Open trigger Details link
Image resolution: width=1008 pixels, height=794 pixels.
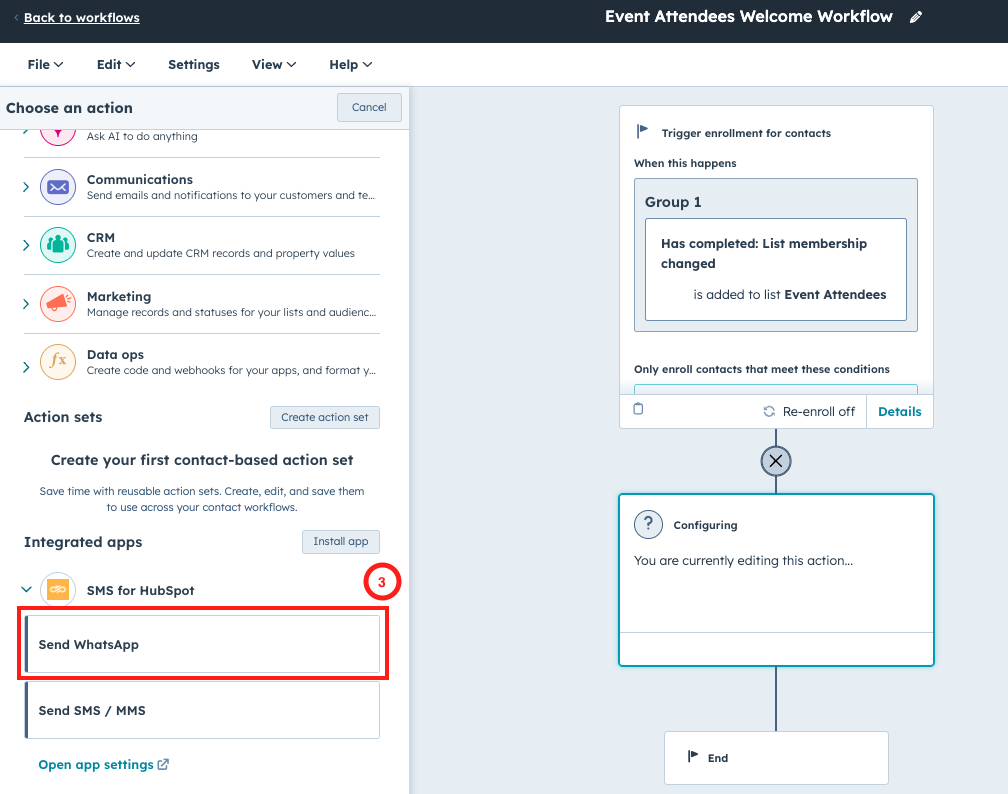[899, 411]
